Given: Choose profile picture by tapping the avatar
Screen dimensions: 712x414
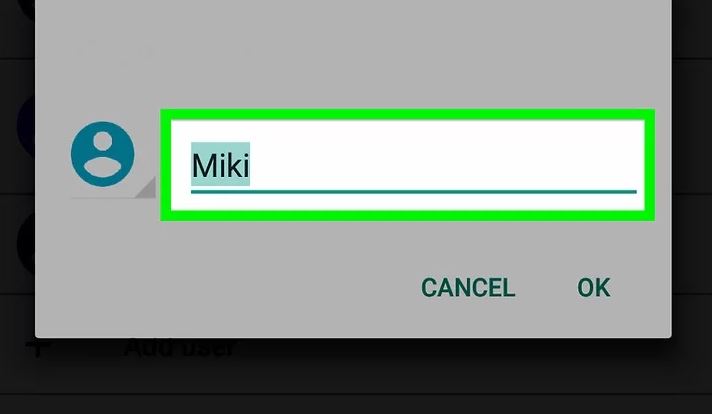Looking at the screenshot, I should coord(103,154).
